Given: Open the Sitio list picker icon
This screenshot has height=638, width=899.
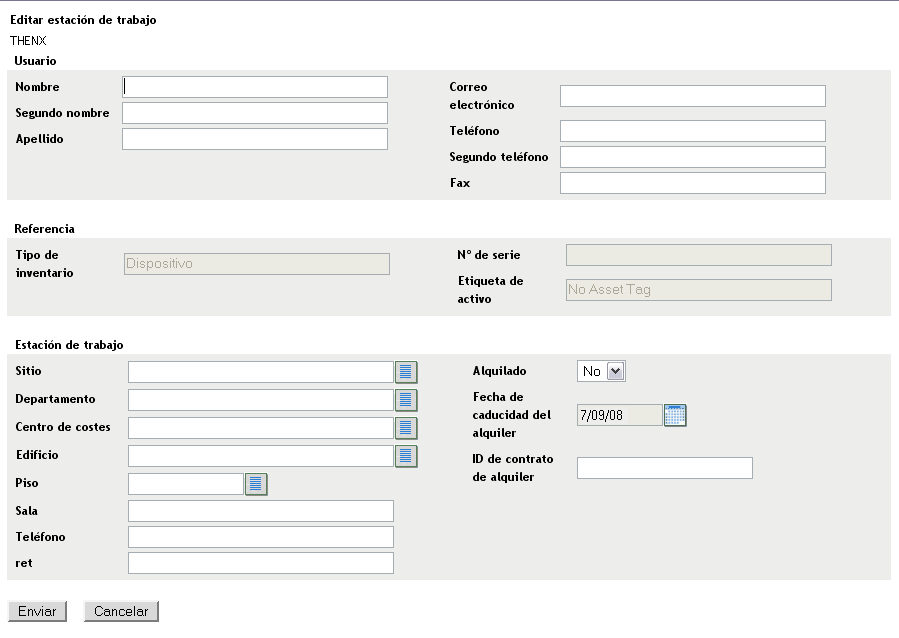Looking at the screenshot, I should coord(406,372).
